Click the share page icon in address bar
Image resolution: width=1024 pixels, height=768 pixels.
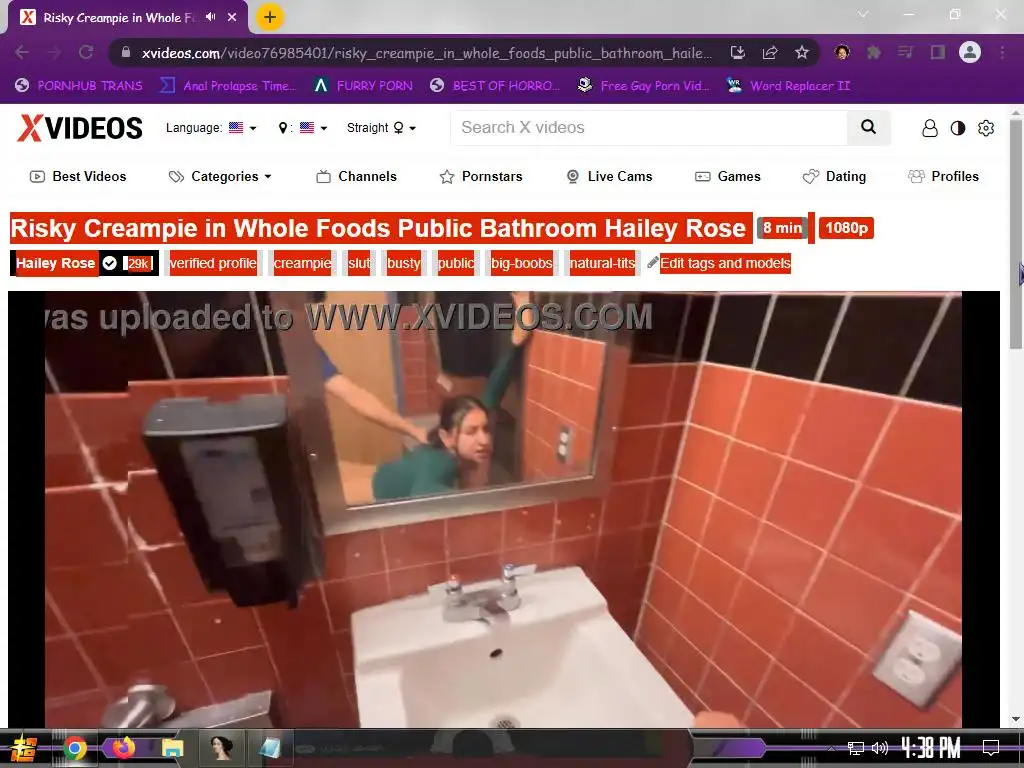click(770, 52)
